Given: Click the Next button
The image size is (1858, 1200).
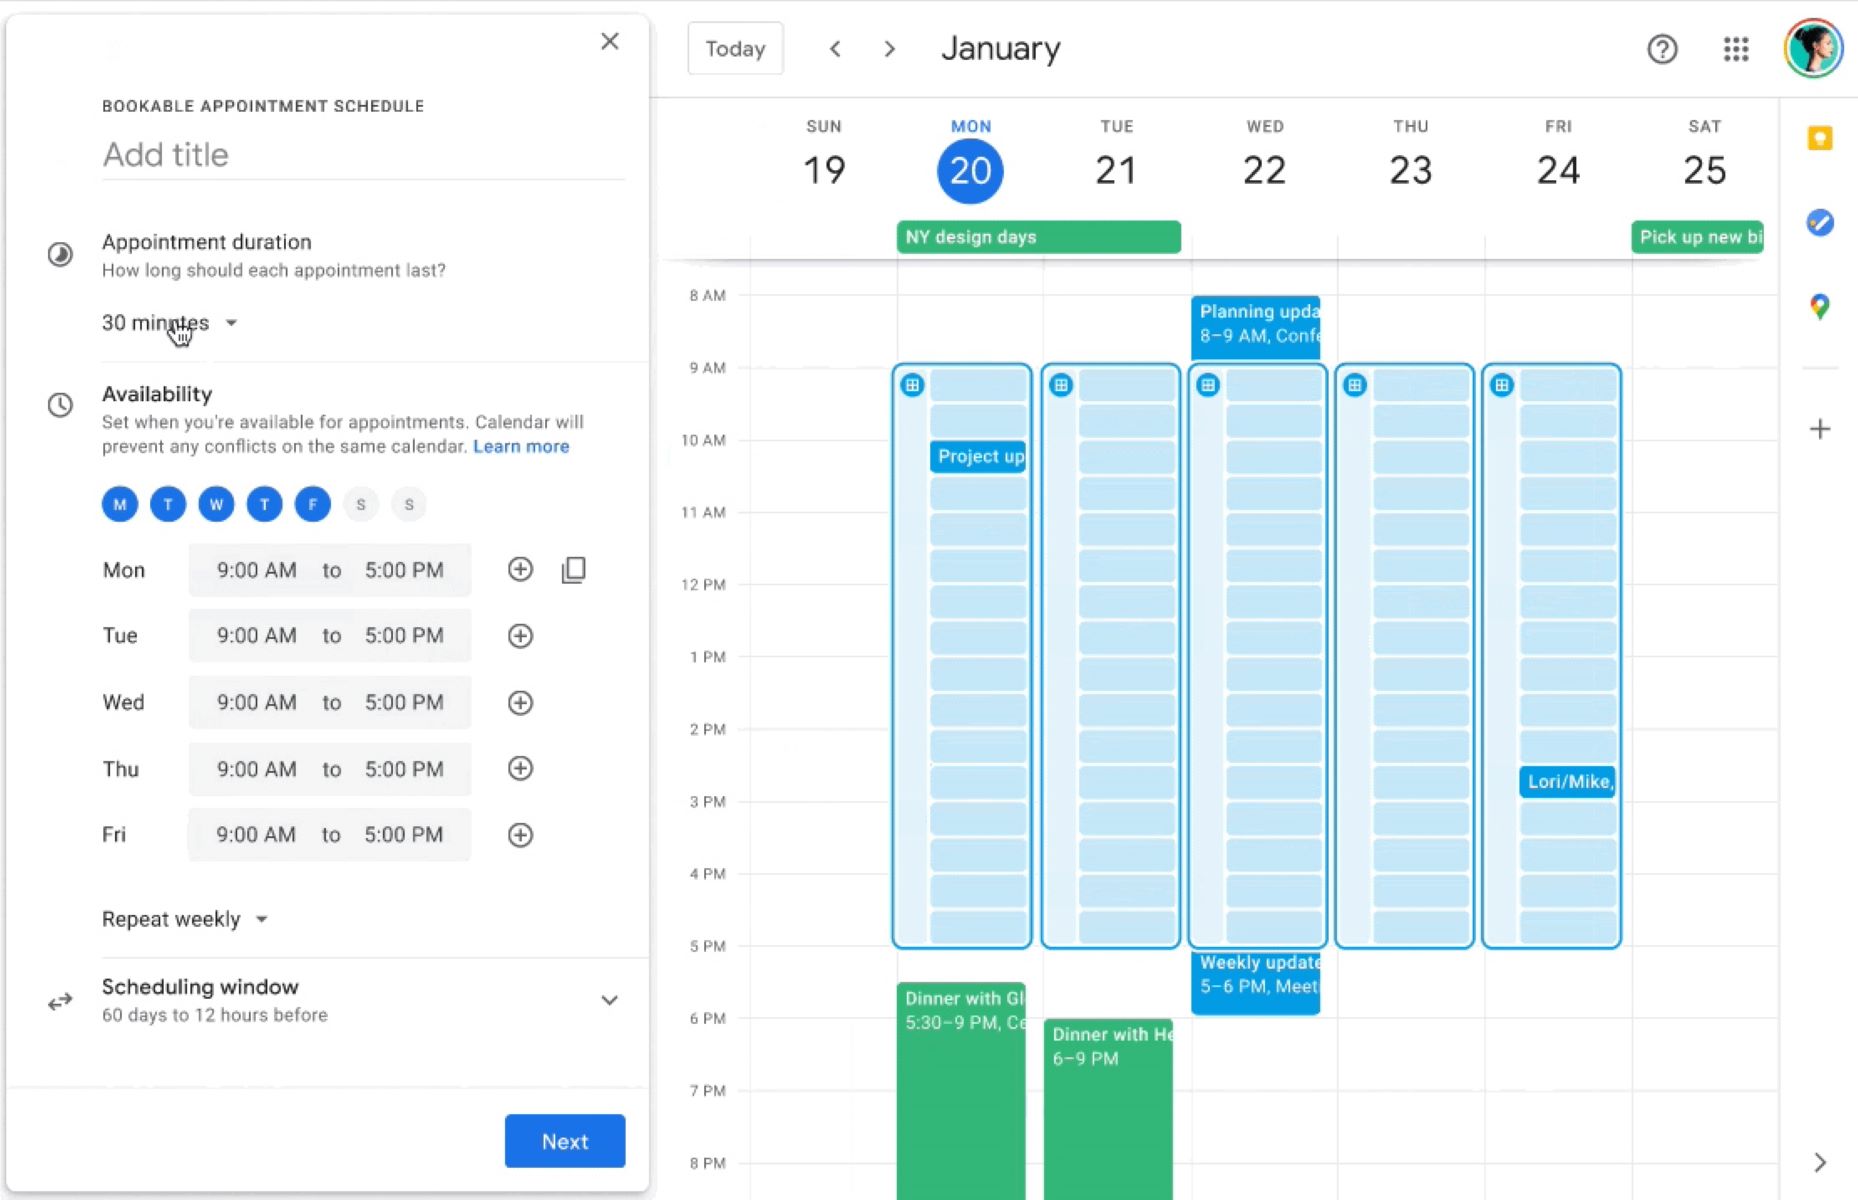Looking at the screenshot, I should coord(564,1141).
